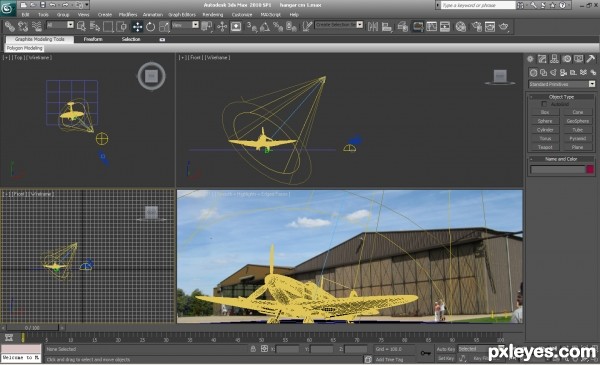Toggle the Graphite Modeling Tools ribbon icon
Image resolution: width=600 pixels, height=365 pixels.
[418, 26]
